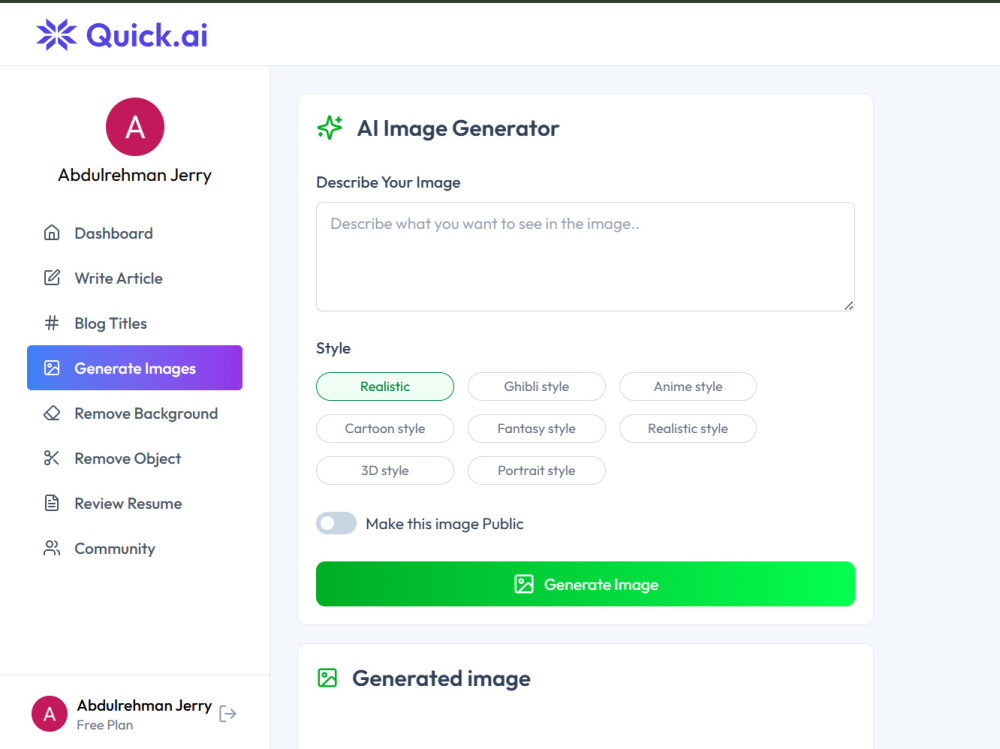The image size is (1000, 749).
Task: Click the Remove Object scissors icon
Action: point(52,458)
